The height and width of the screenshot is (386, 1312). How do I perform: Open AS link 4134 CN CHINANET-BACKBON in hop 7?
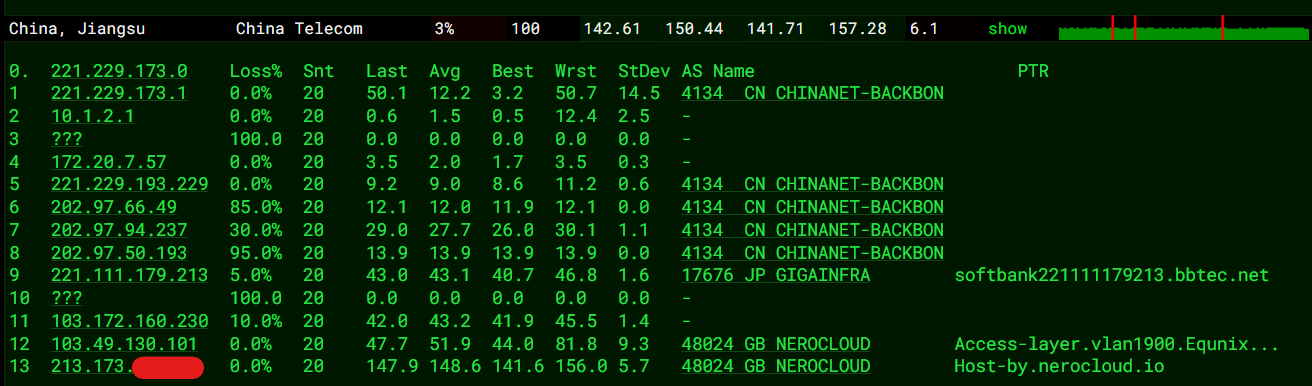812,231
